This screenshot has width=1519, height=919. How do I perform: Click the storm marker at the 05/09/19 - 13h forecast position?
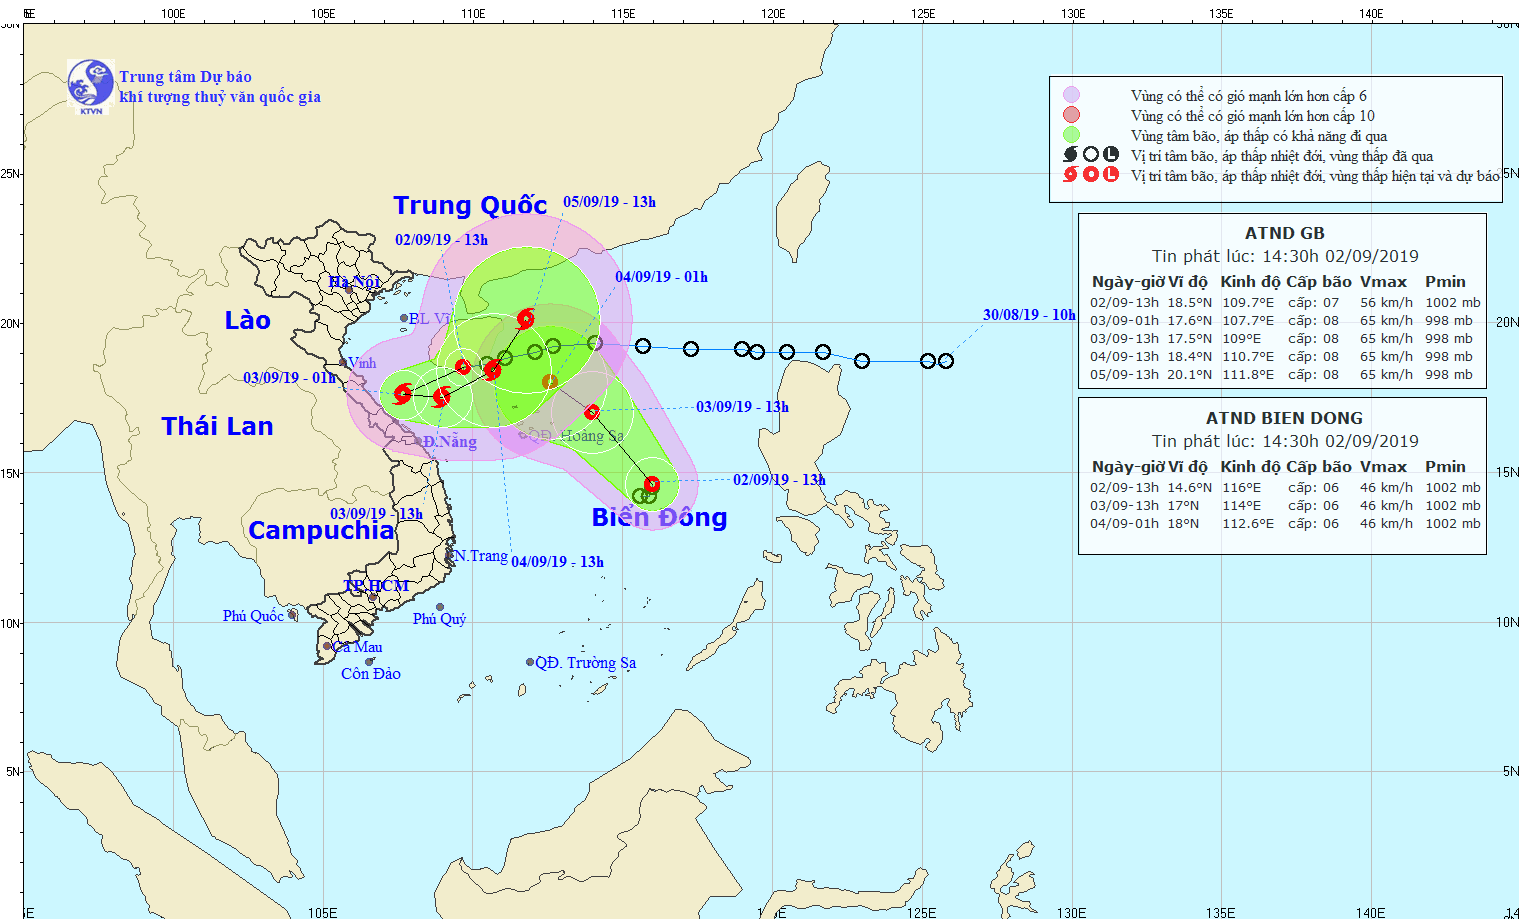526,319
